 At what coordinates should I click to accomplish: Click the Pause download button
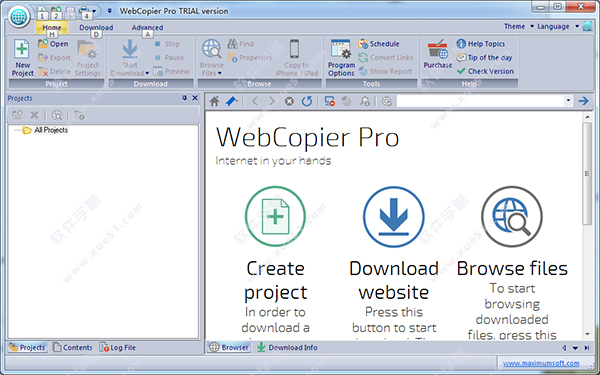click(x=169, y=58)
